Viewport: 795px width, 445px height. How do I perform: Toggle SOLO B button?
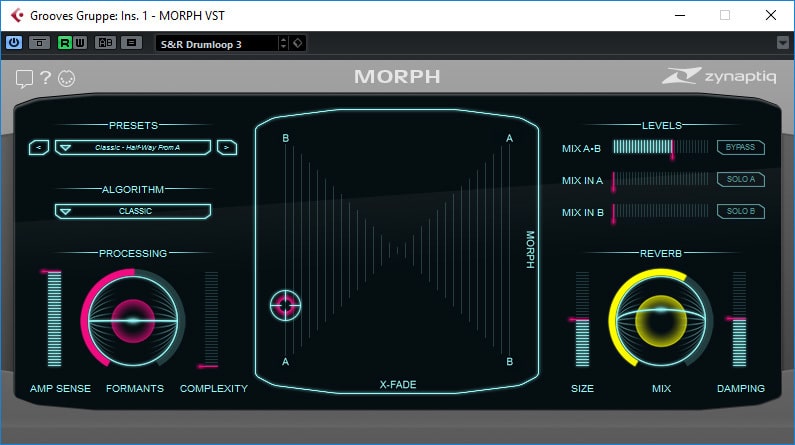coord(741,211)
